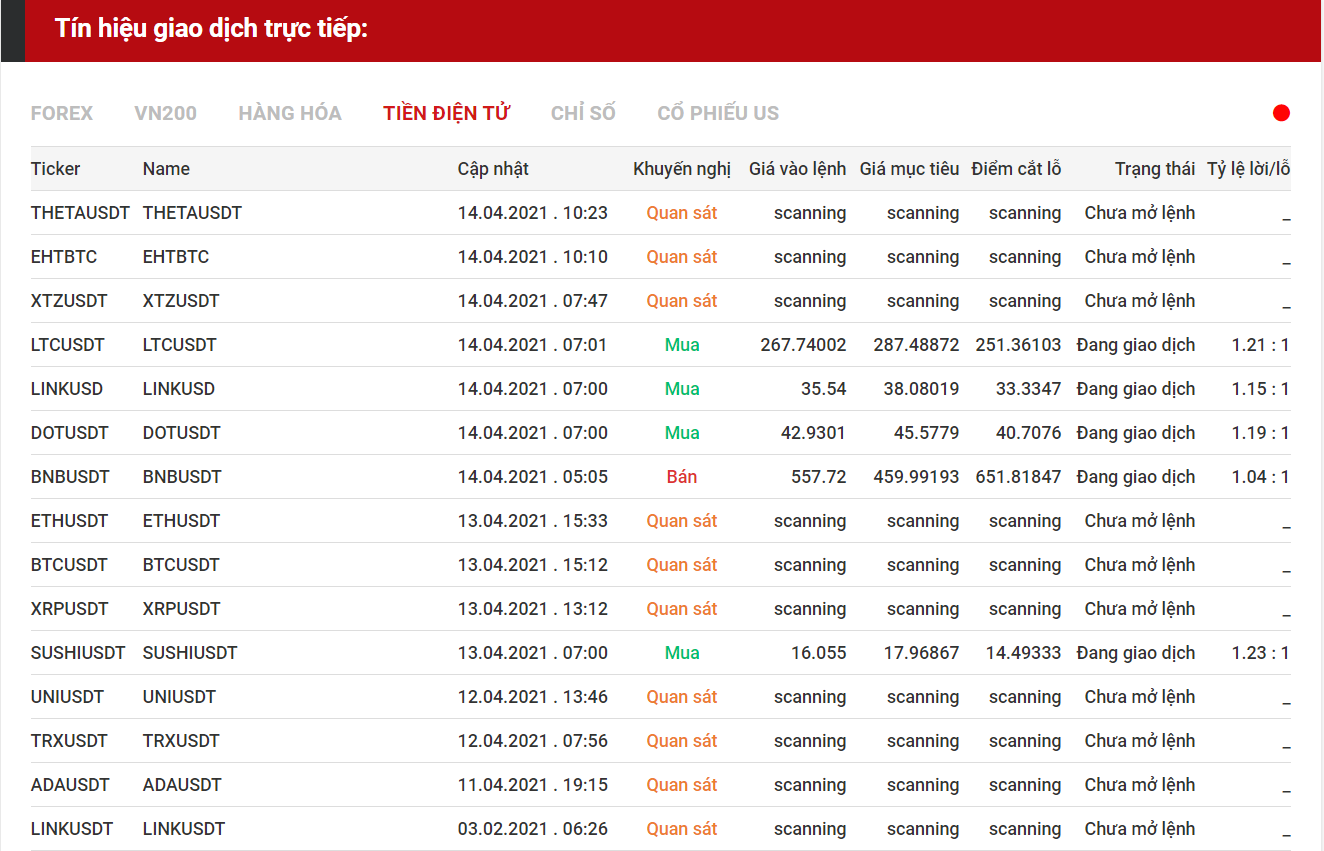Select the LINKUSDT ticker cell
Viewport: 1324px width, 851px height.
point(72,829)
